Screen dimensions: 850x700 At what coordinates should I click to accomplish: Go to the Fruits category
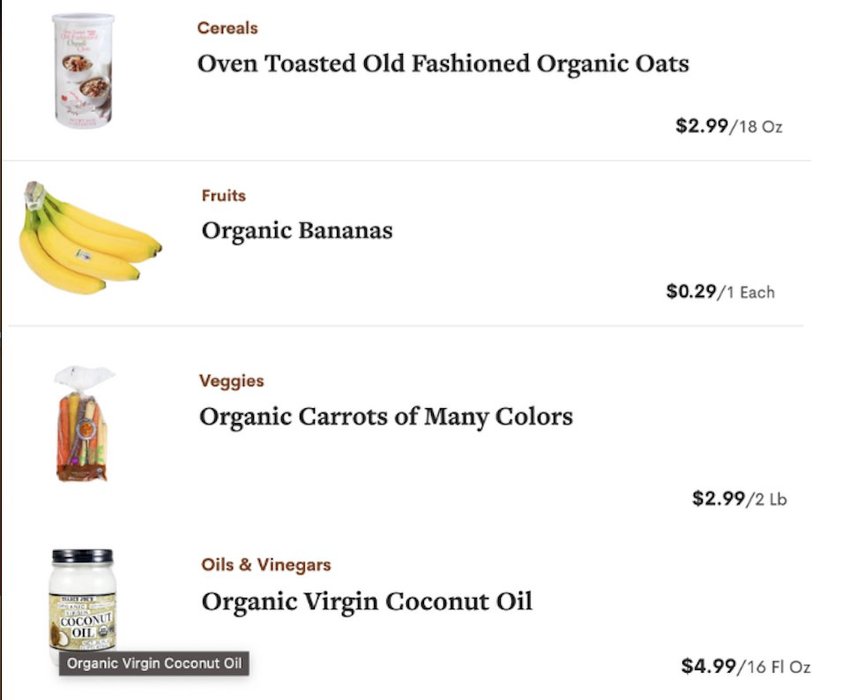[x=223, y=195]
